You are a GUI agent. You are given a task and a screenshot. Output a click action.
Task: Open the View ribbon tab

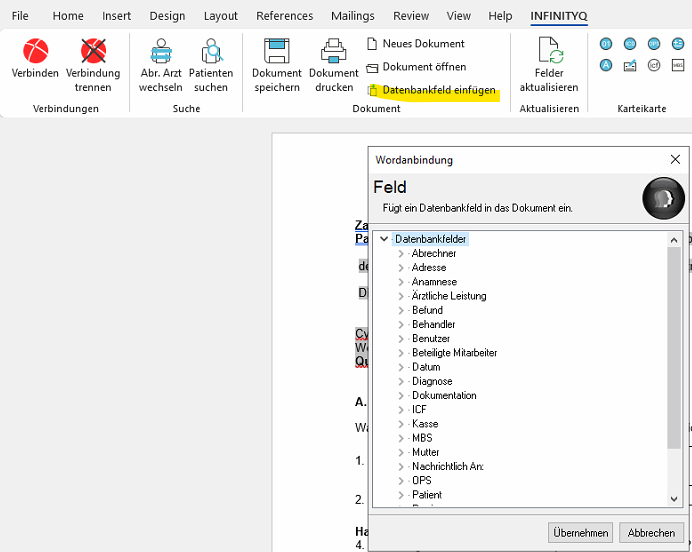[x=459, y=16]
